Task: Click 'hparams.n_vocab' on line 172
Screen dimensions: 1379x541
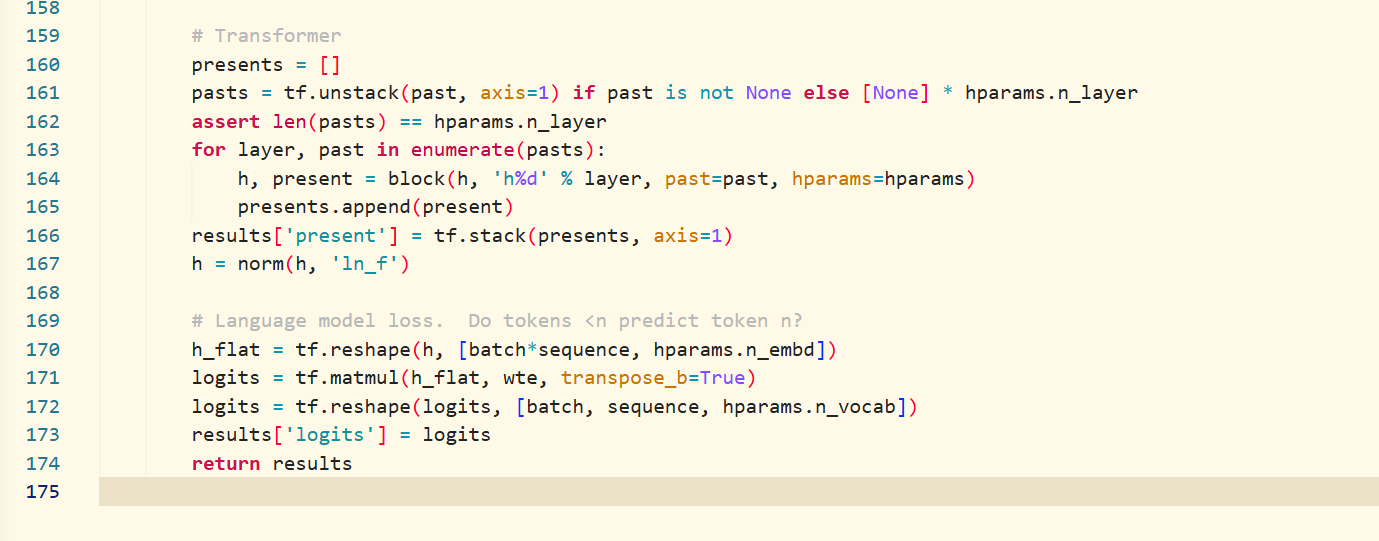Action: click(813, 407)
